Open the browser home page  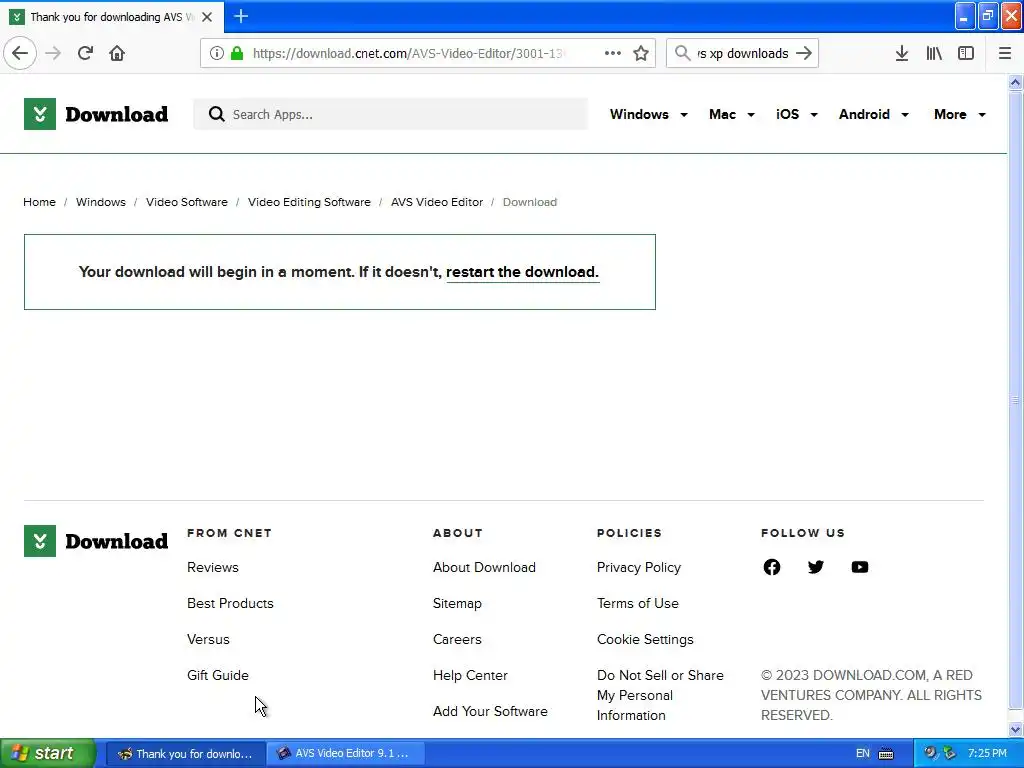(x=117, y=53)
